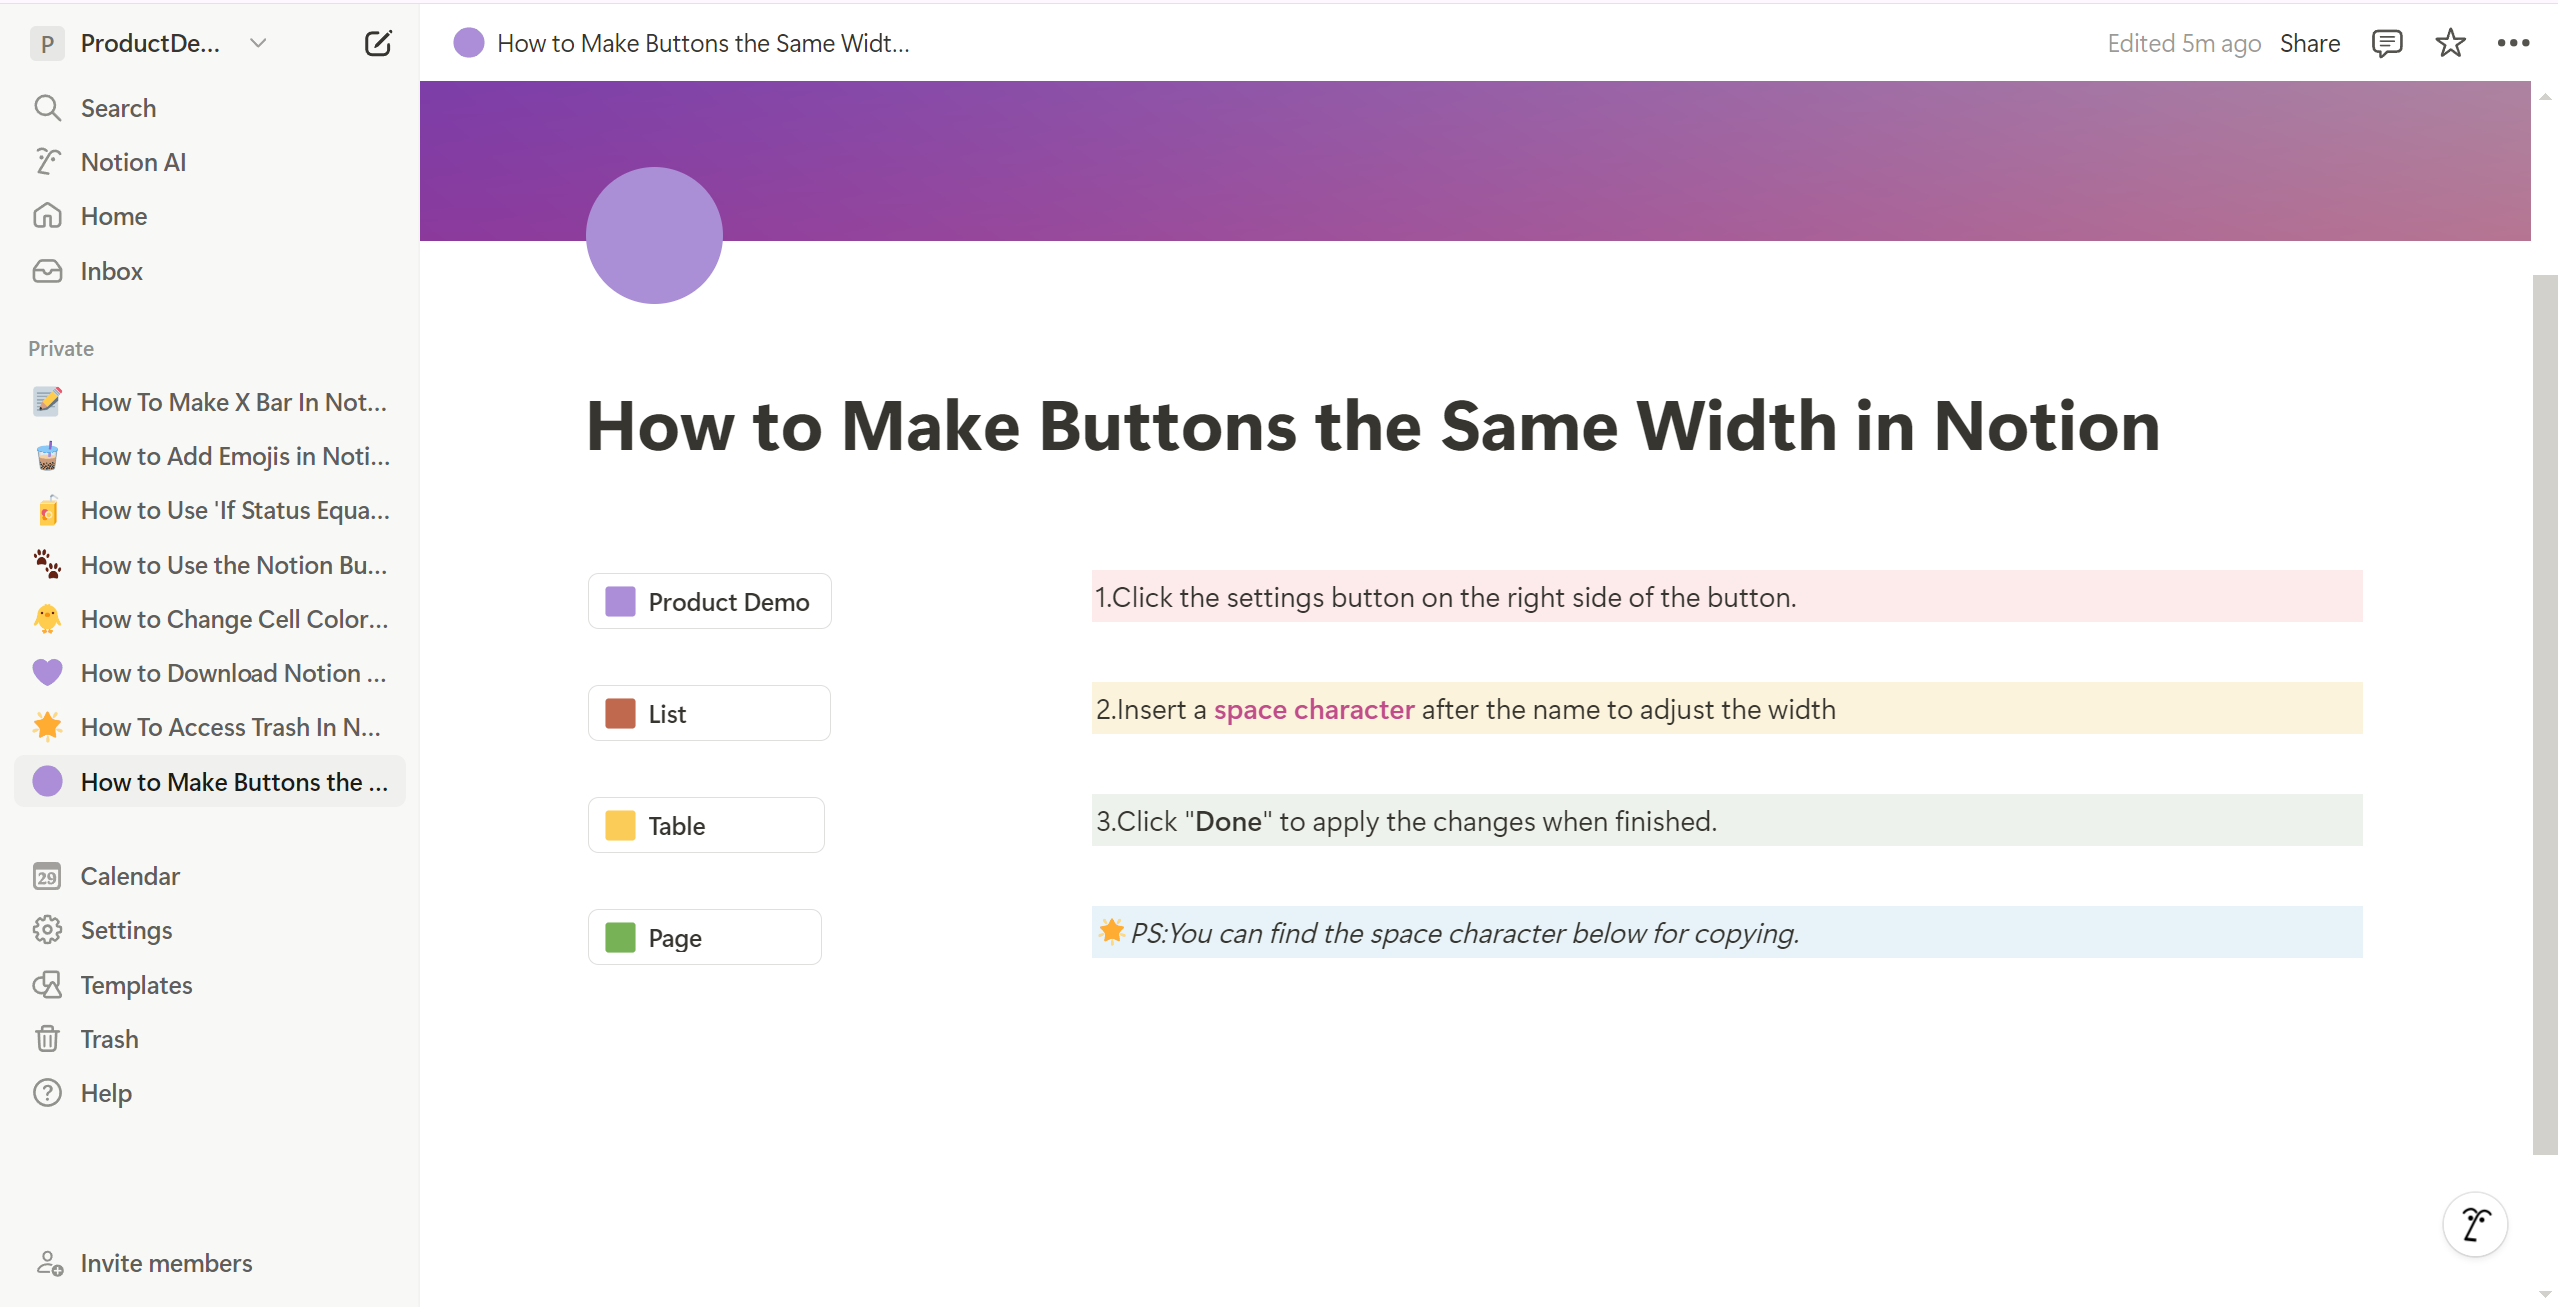
Task: Open 'How to Add Emojis in Noti...' page
Action: click(x=235, y=456)
